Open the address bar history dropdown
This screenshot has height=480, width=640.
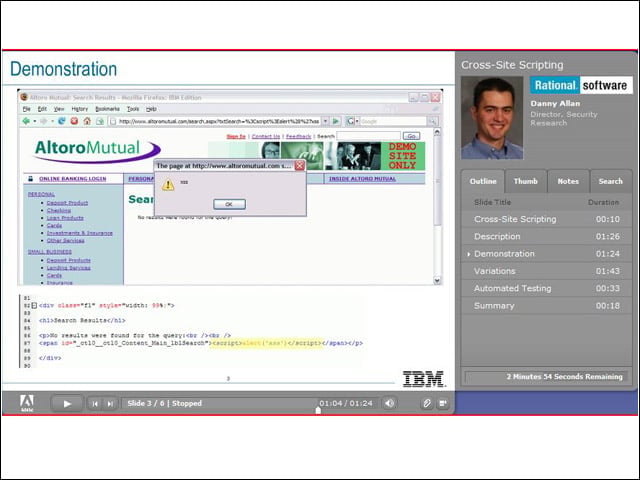tap(325, 121)
